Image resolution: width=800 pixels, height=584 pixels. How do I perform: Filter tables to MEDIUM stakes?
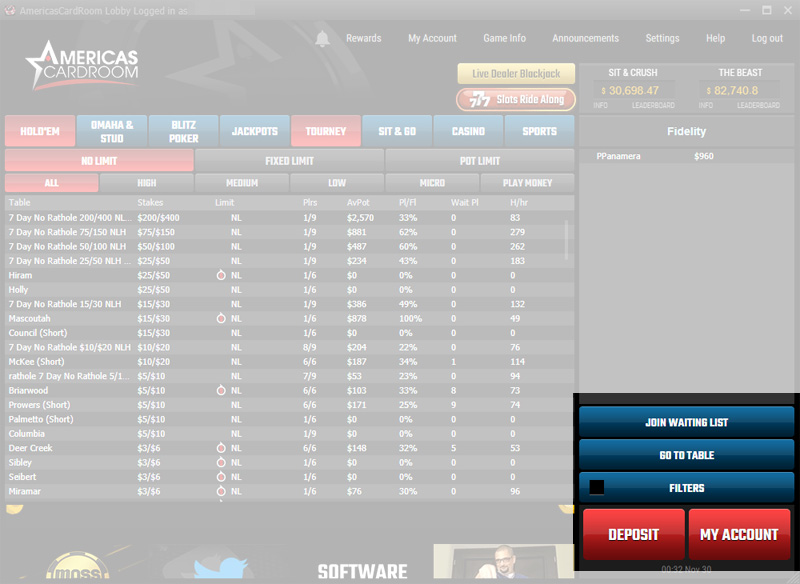pyautogui.click(x=242, y=183)
